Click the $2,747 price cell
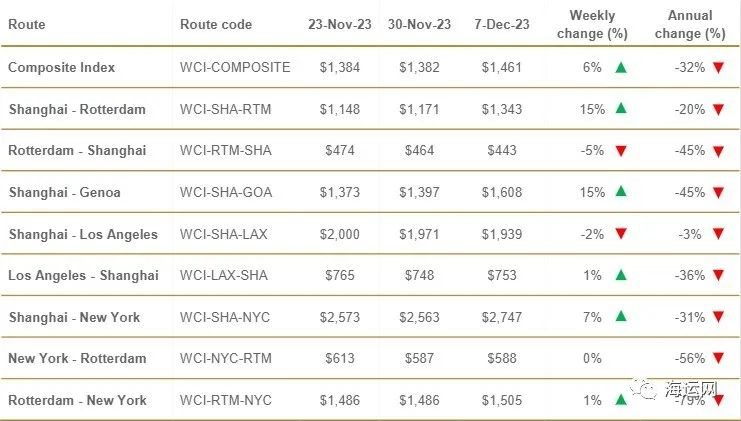Viewport: 741px width, 421px height. click(x=504, y=317)
